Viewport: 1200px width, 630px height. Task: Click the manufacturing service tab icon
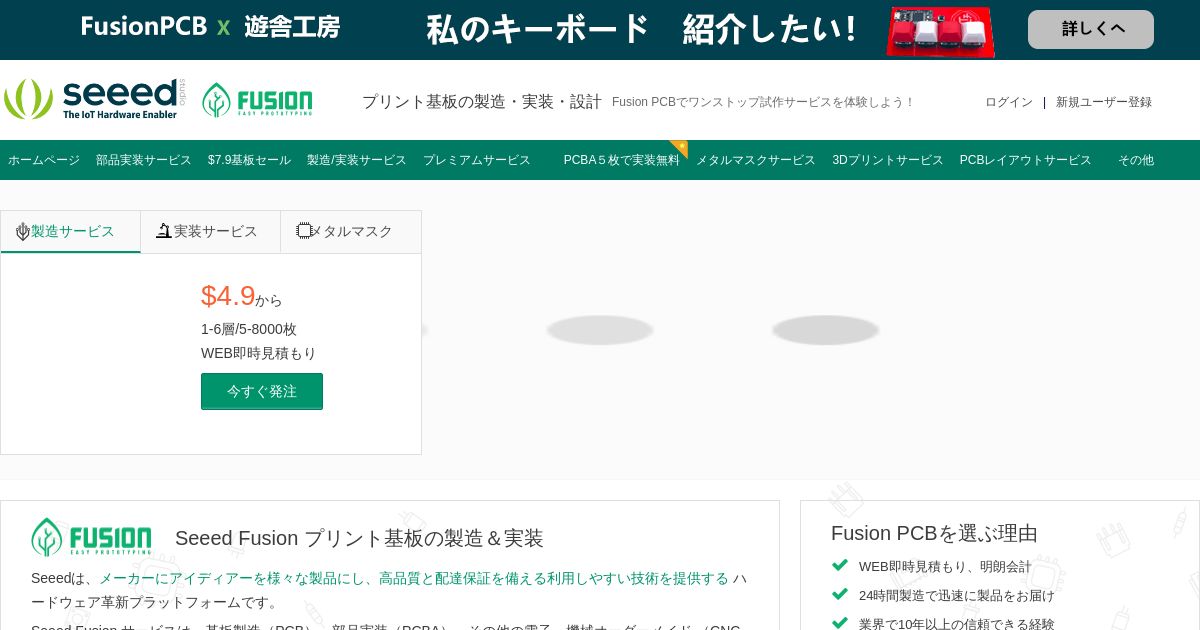pyautogui.click(x=23, y=232)
